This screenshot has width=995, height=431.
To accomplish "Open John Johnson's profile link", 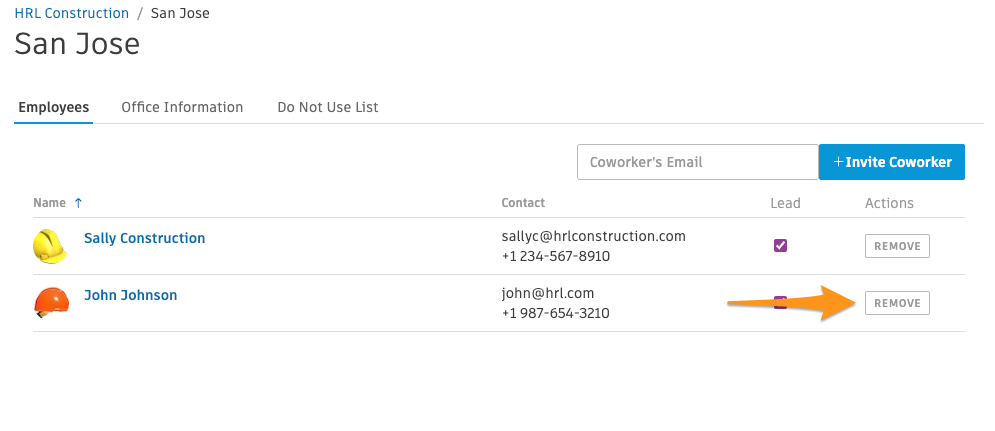I will point(131,295).
